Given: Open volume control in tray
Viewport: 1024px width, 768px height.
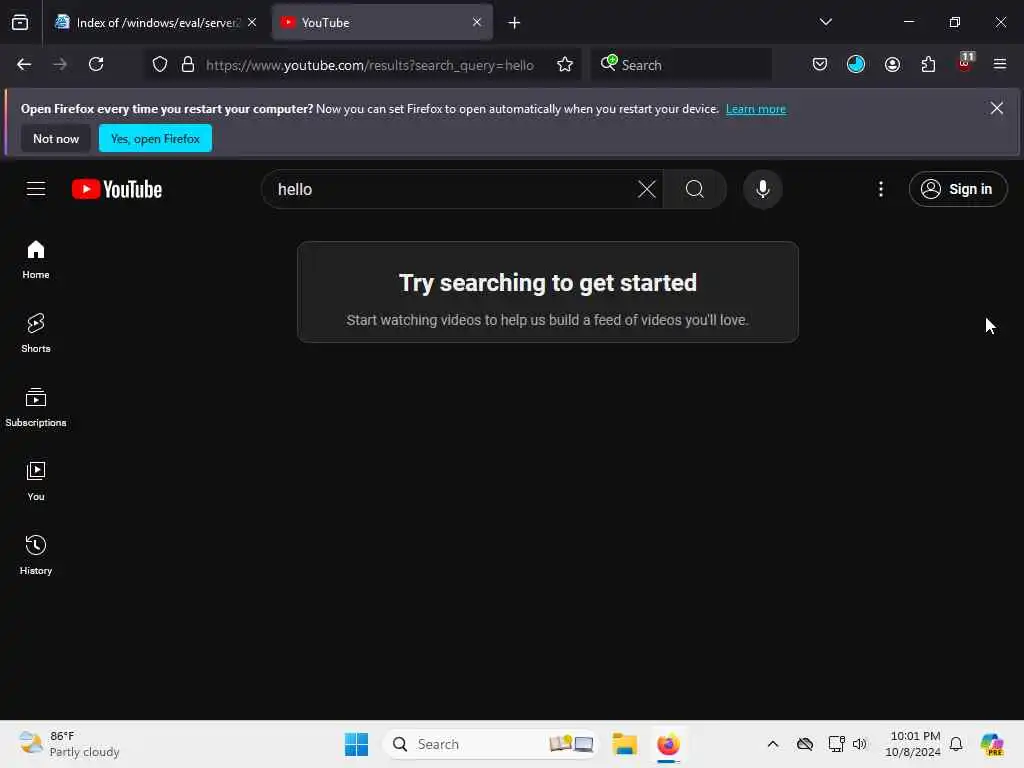Looking at the screenshot, I should (859, 744).
